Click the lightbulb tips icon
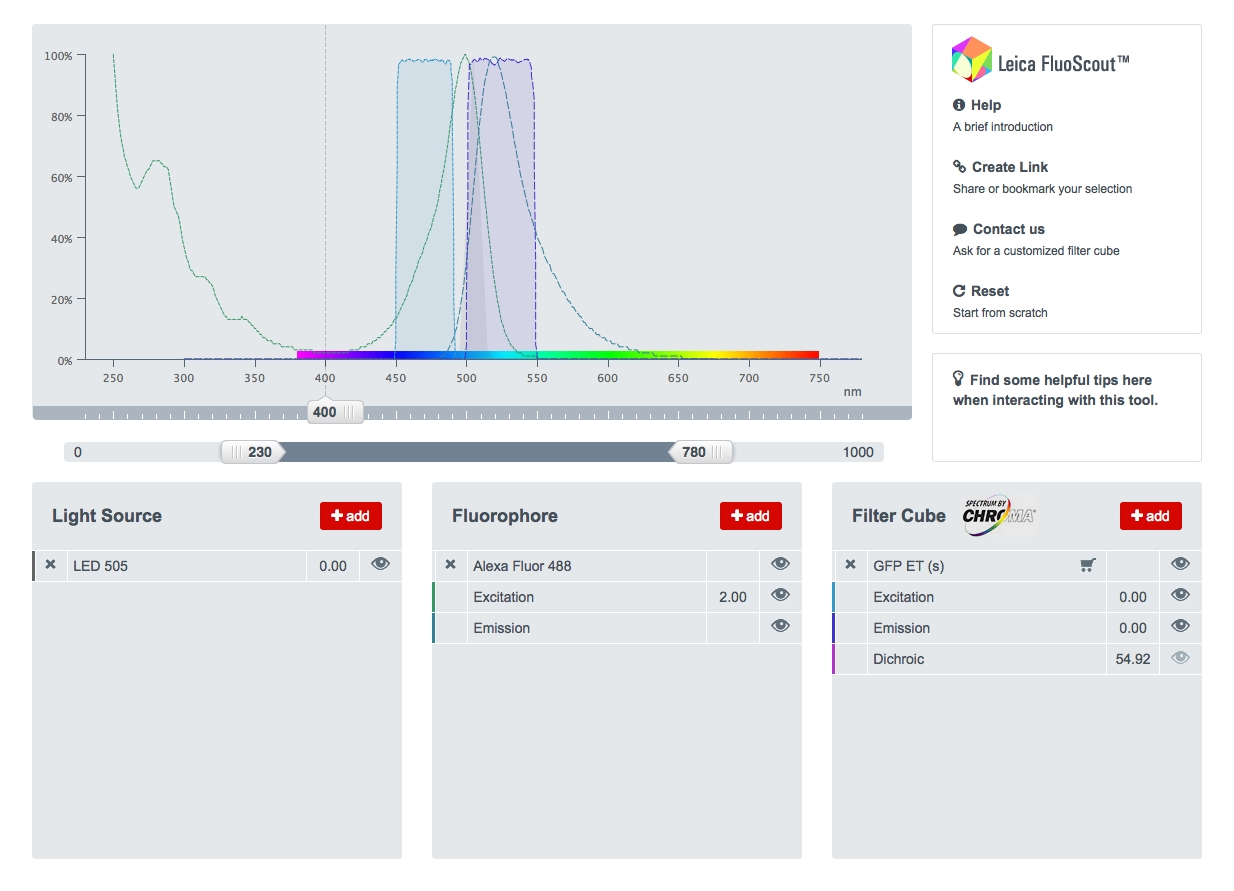 [958, 380]
